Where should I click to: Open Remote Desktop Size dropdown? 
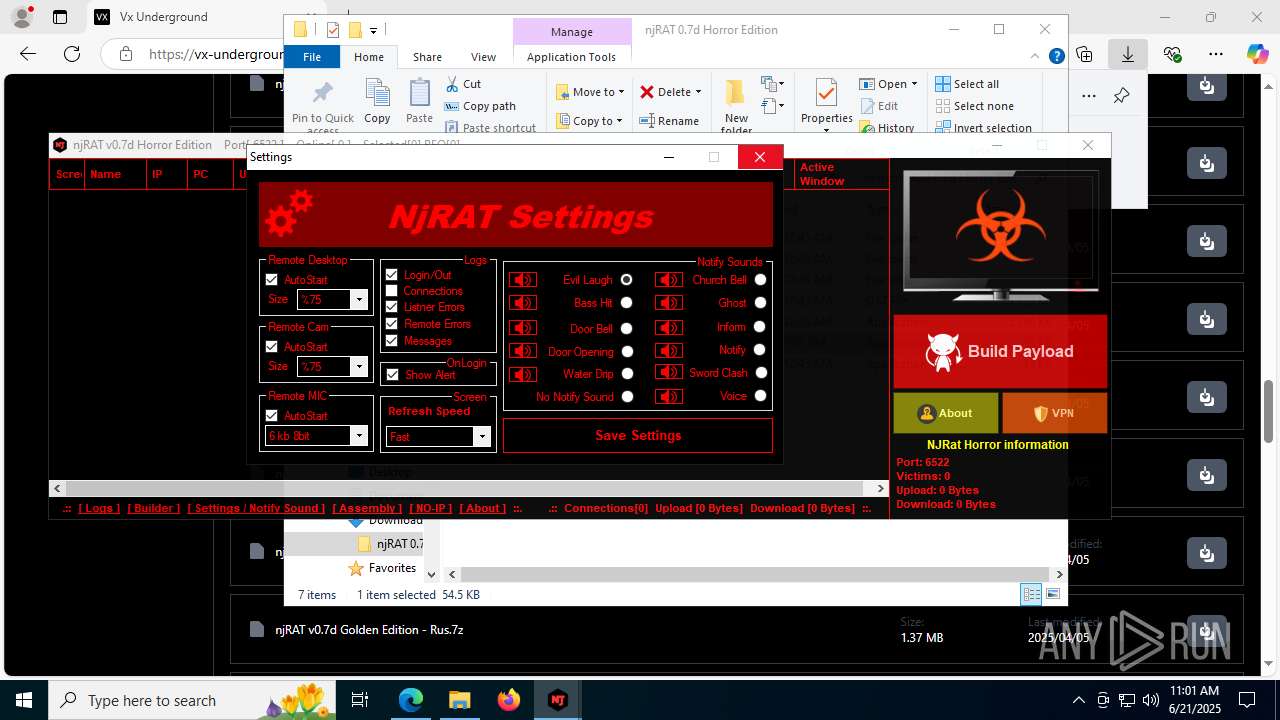[x=359, y=300]
